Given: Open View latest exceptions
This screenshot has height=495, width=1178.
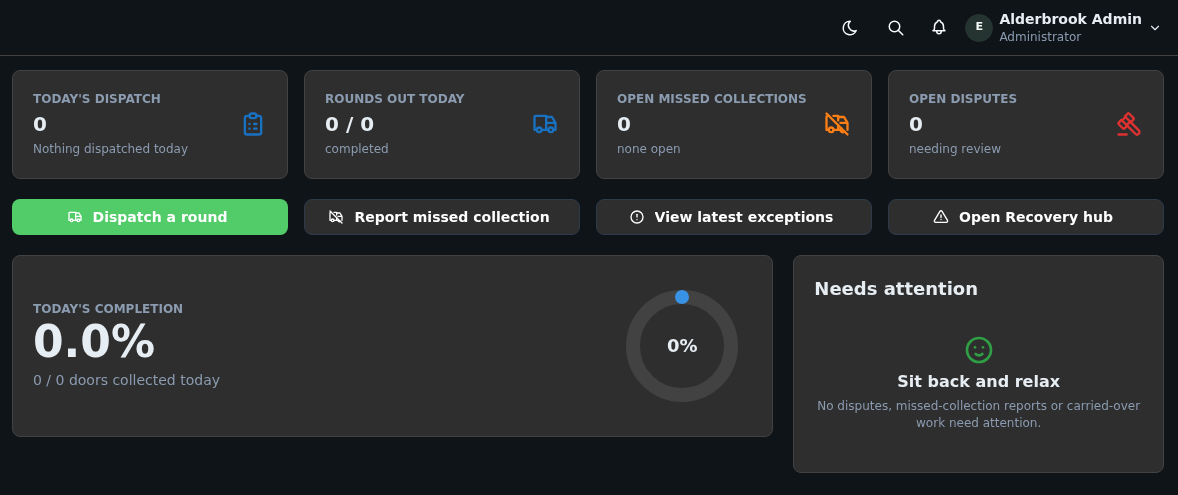Looking at the screenshot, I should 733,217.
